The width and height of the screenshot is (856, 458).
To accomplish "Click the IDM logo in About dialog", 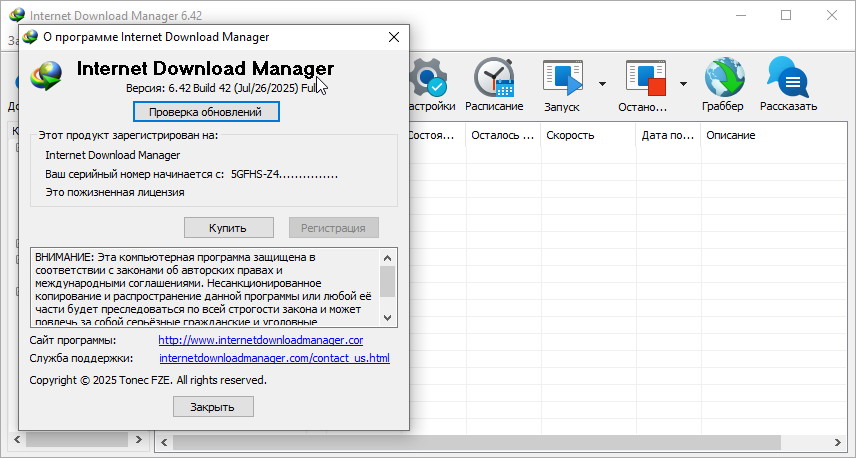I will [46, 75].
